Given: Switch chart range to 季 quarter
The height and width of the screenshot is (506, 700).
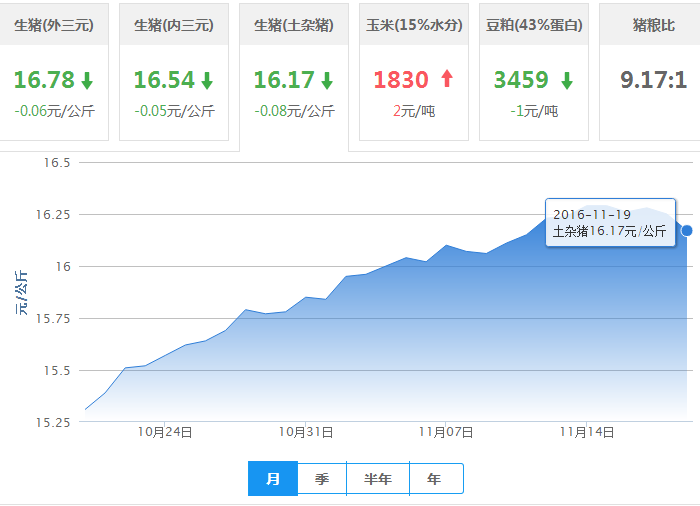Looking at the screenshot, I should 322,479.
